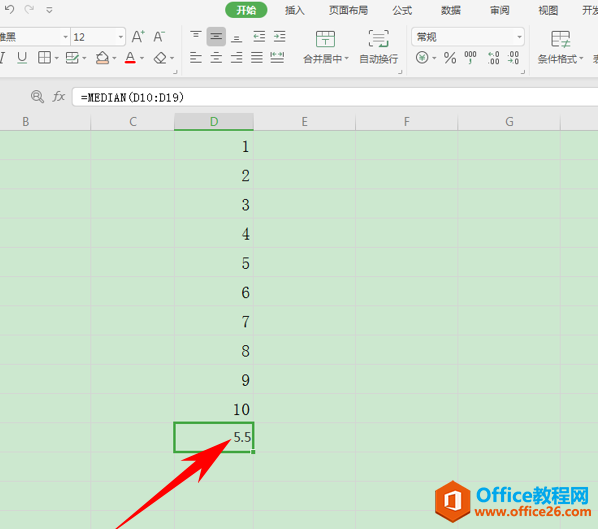Decrease indent icon
This screenshot has height=529, width=598.
(x=259, y=37)
